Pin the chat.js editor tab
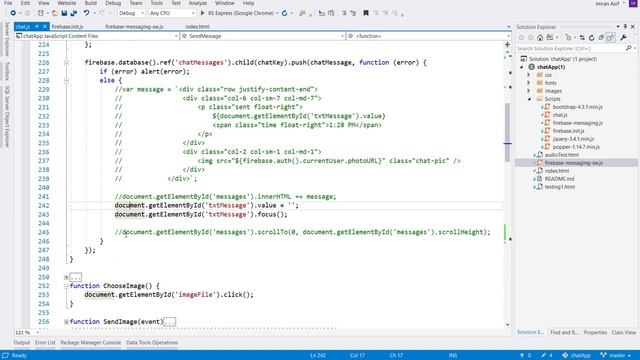This screenshot has width=640, height=360. pos(37,27)
